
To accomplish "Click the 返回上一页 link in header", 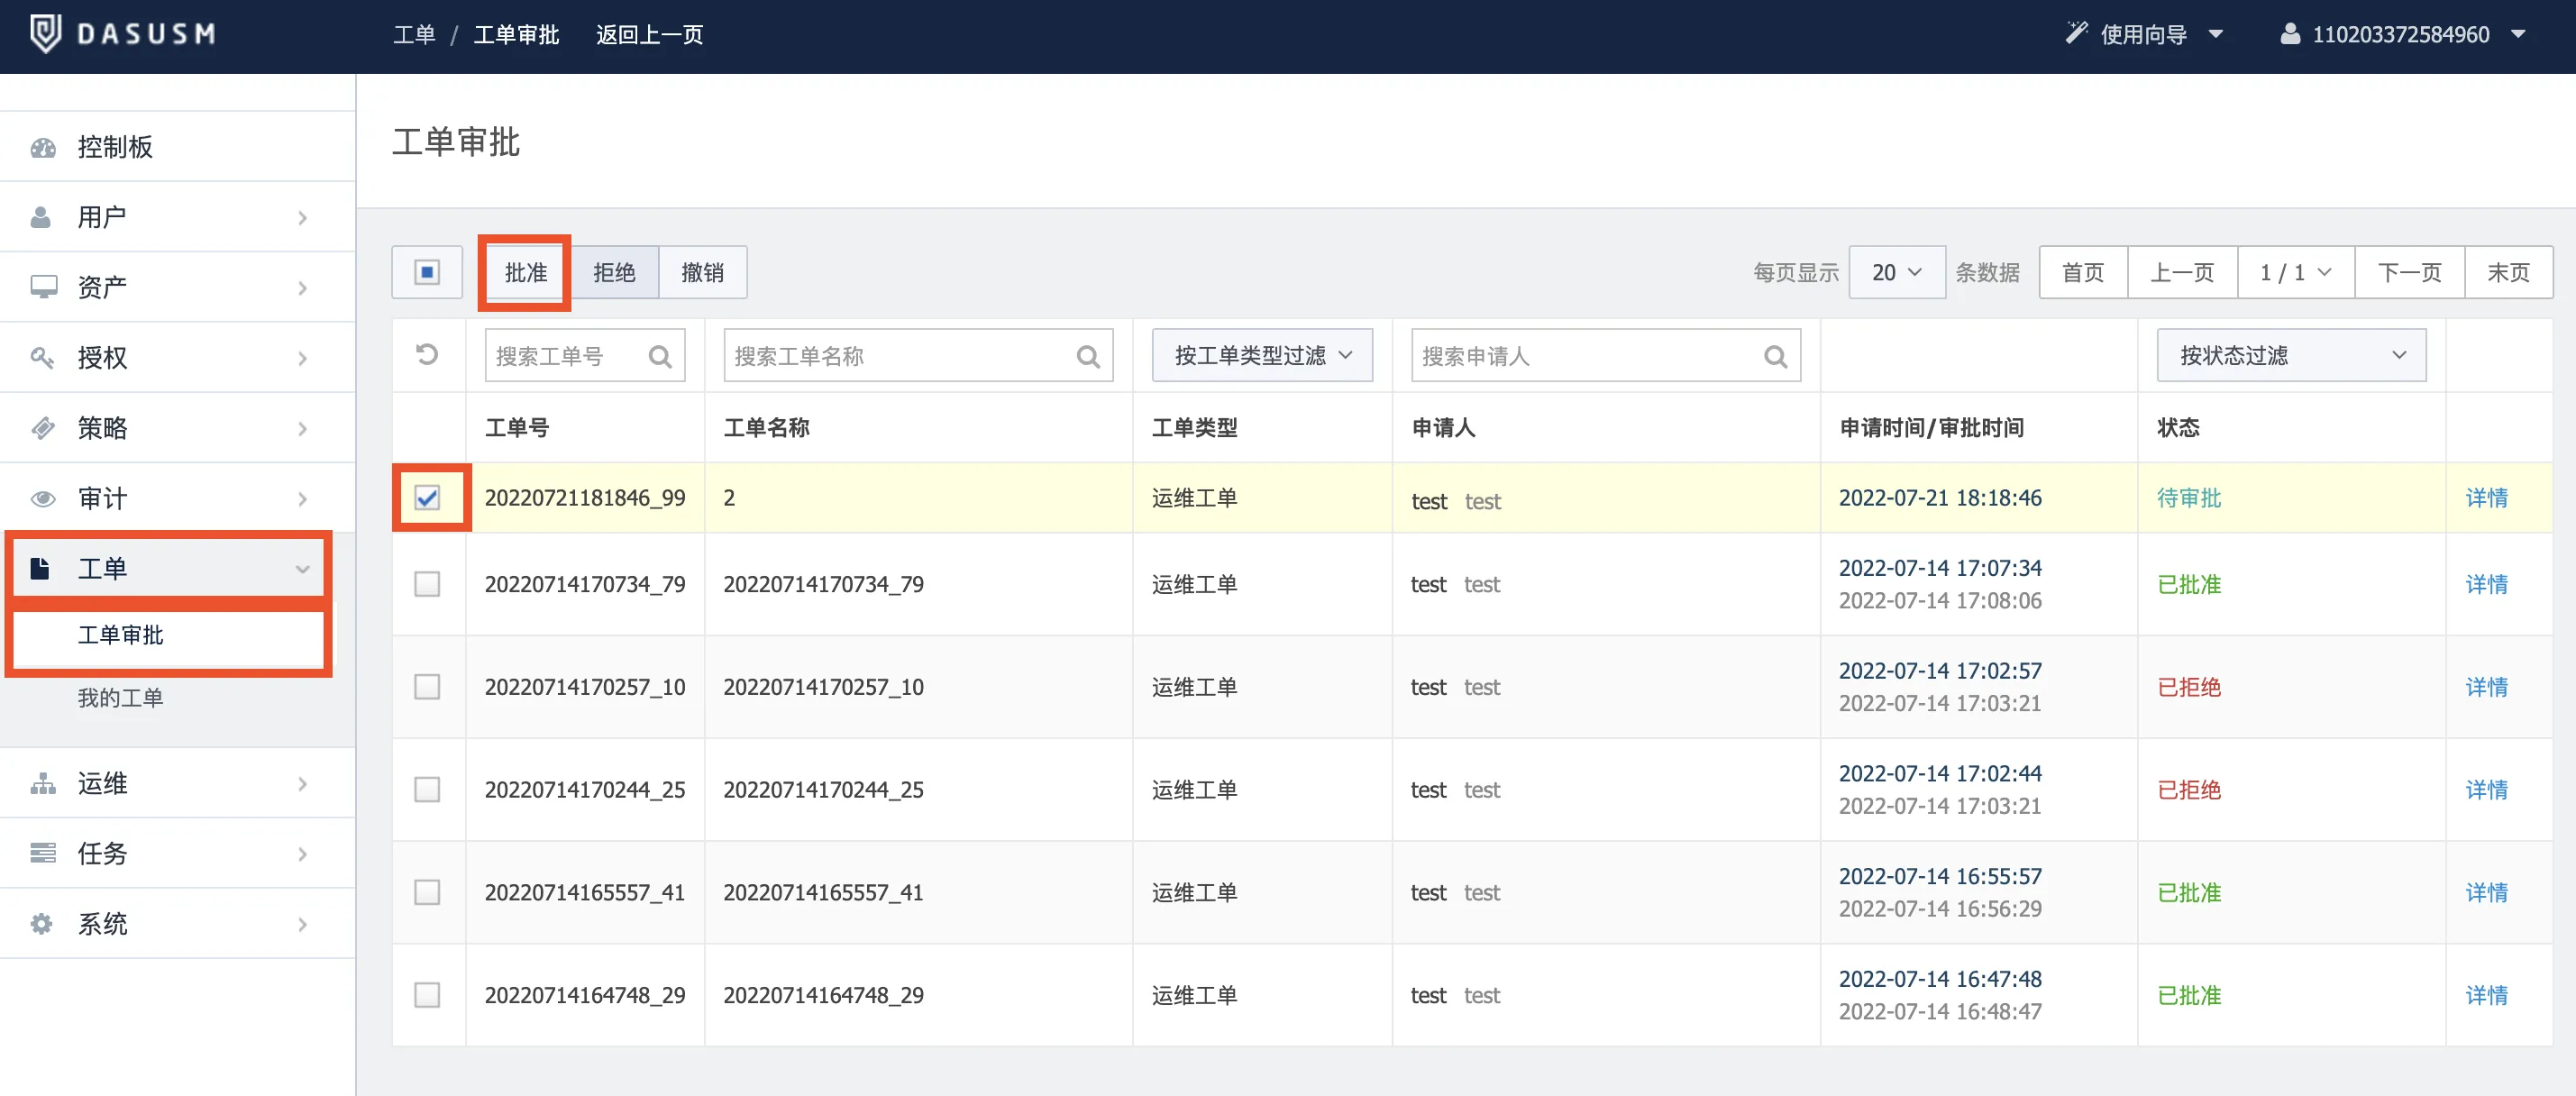I will (649, 34).
